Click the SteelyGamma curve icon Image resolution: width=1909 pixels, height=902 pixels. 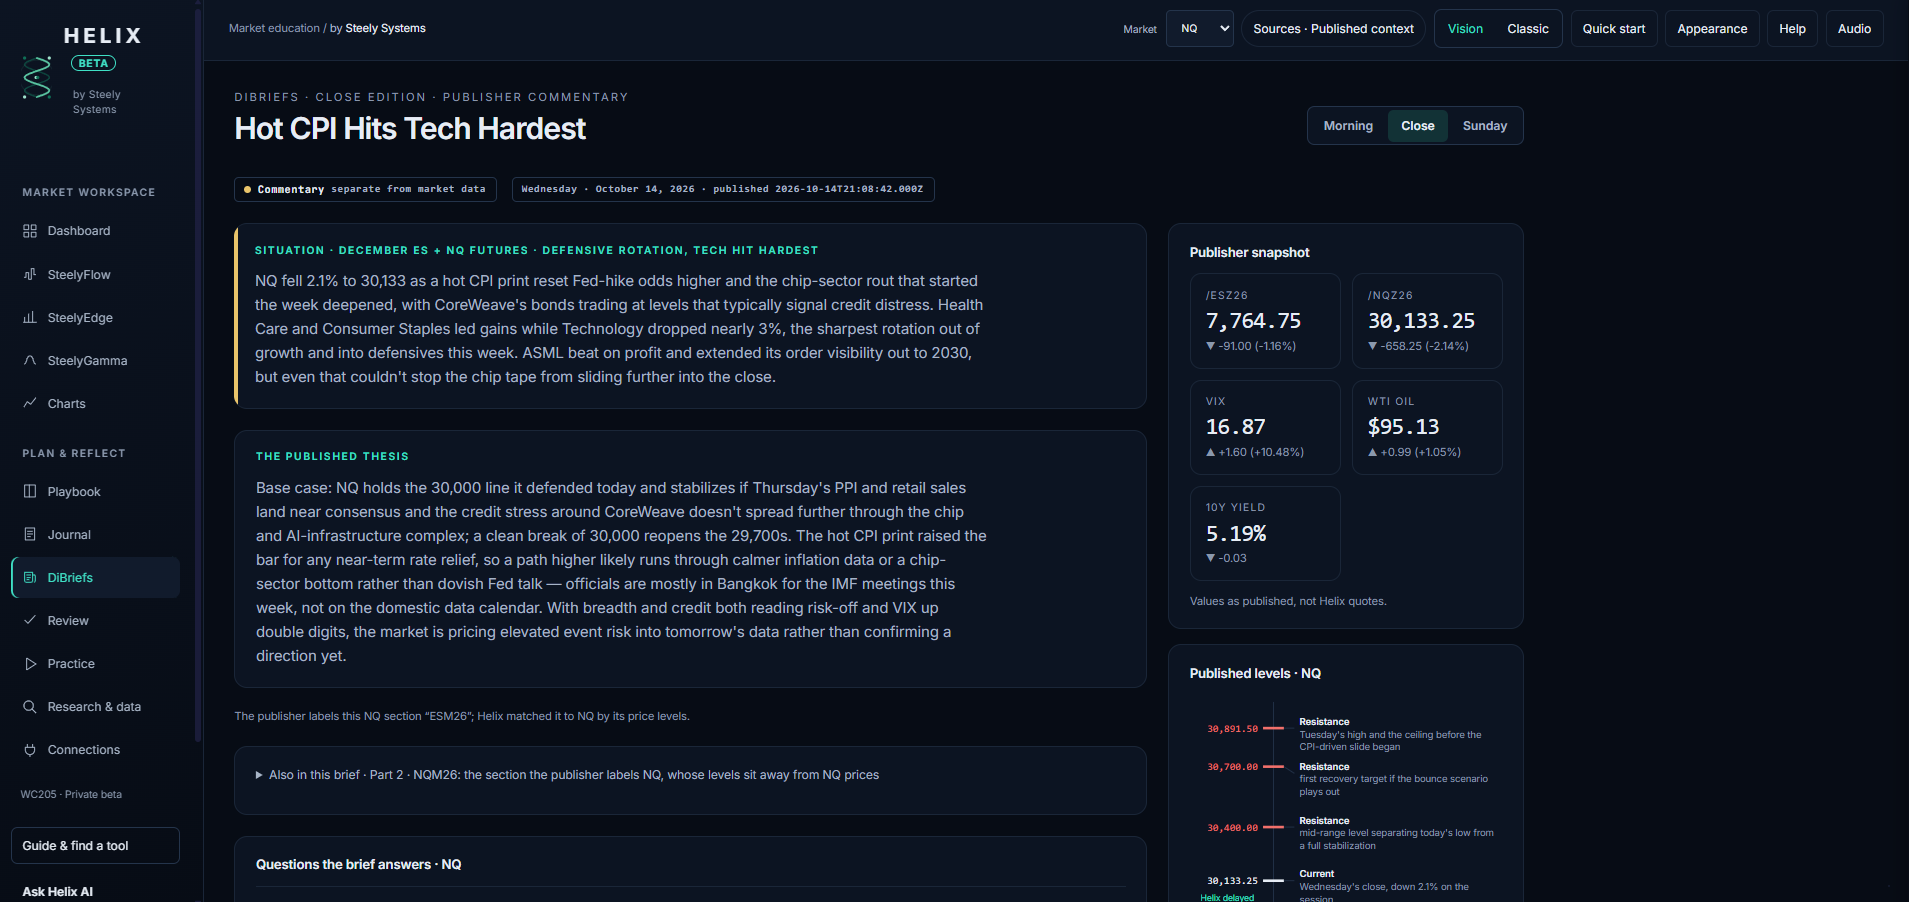(30, 360)
